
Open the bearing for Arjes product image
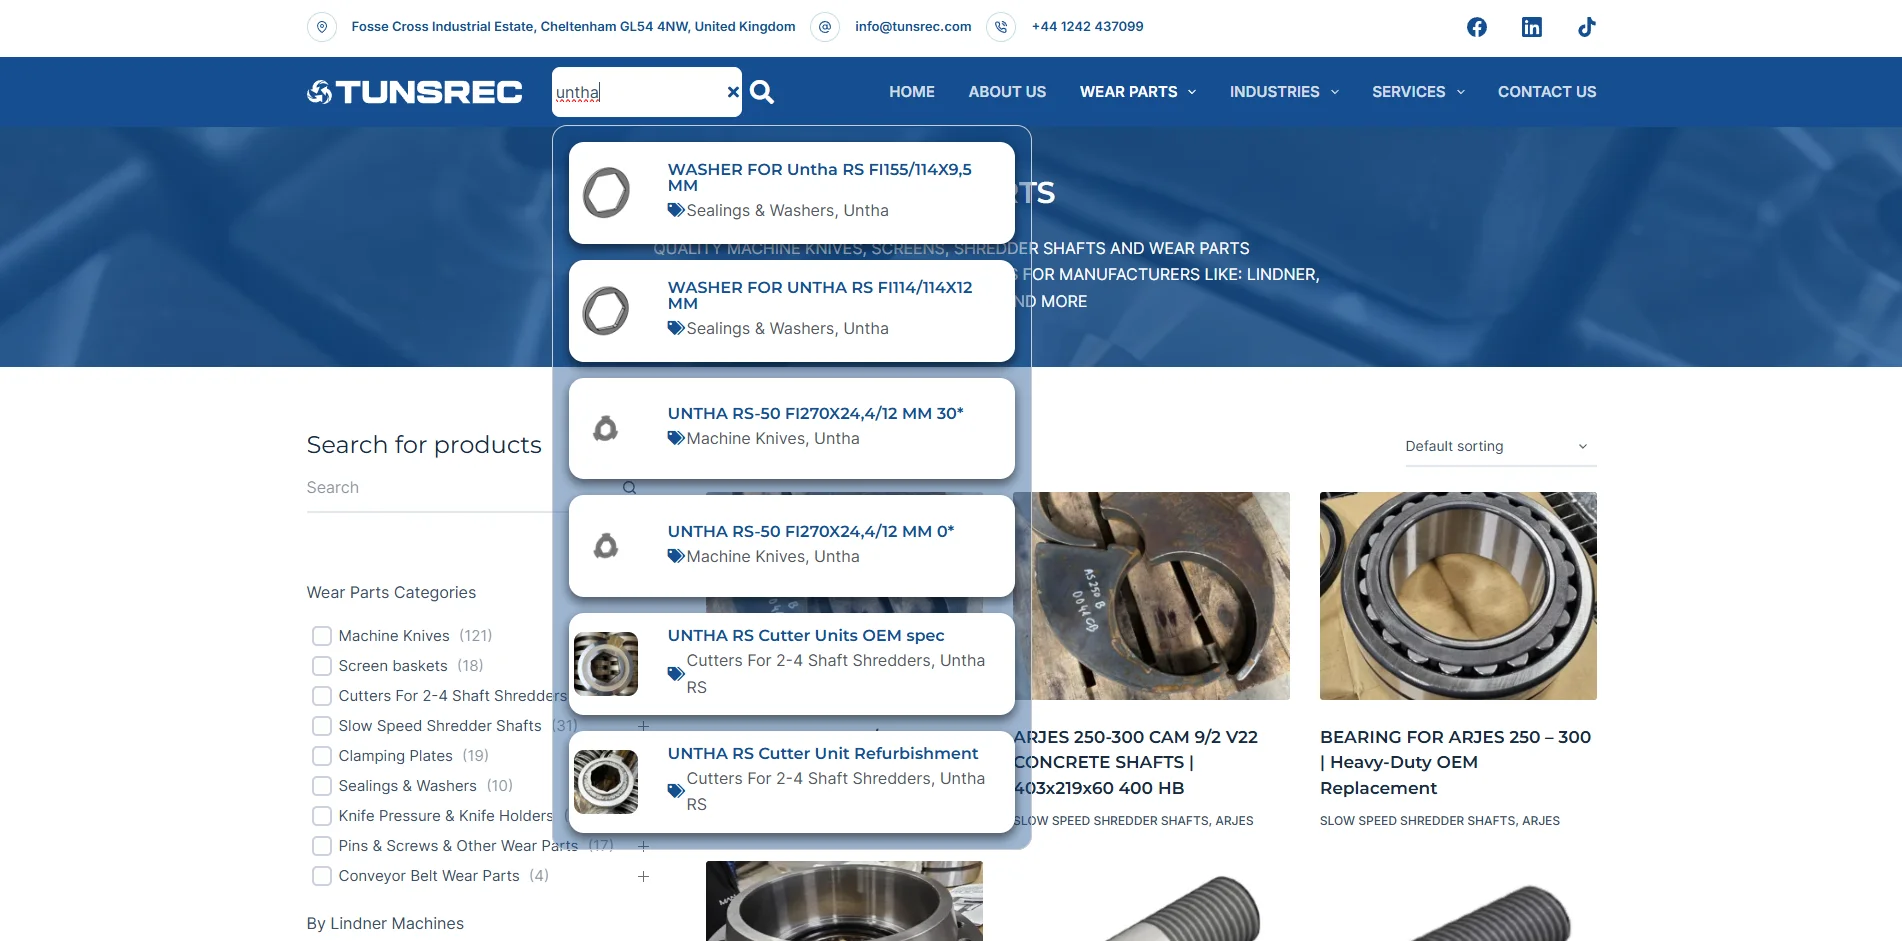1458,596
